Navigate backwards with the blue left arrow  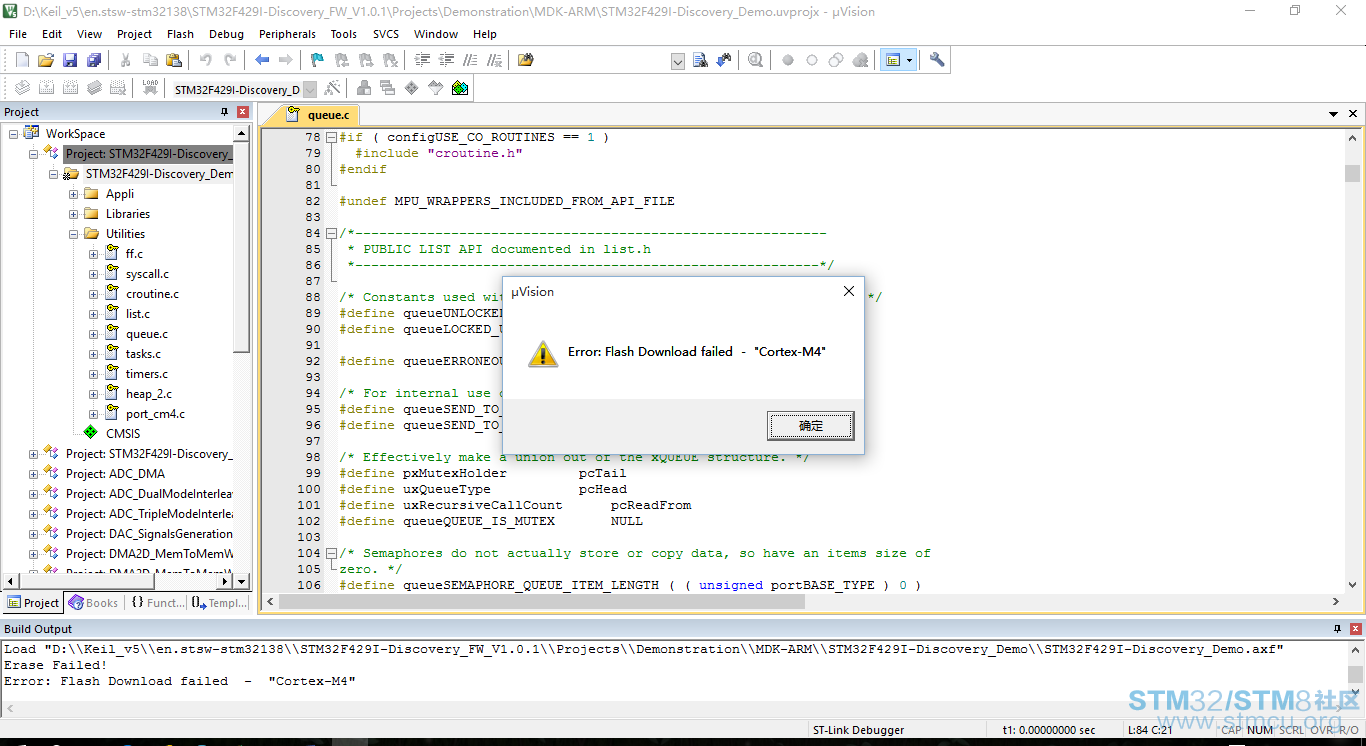coord(262,60)
